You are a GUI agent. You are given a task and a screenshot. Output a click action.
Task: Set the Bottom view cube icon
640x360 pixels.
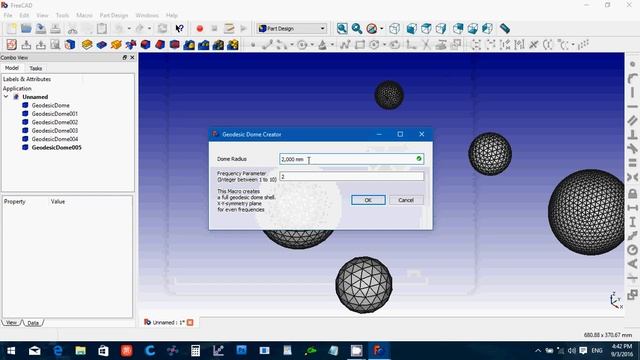[x=473, y=29]
